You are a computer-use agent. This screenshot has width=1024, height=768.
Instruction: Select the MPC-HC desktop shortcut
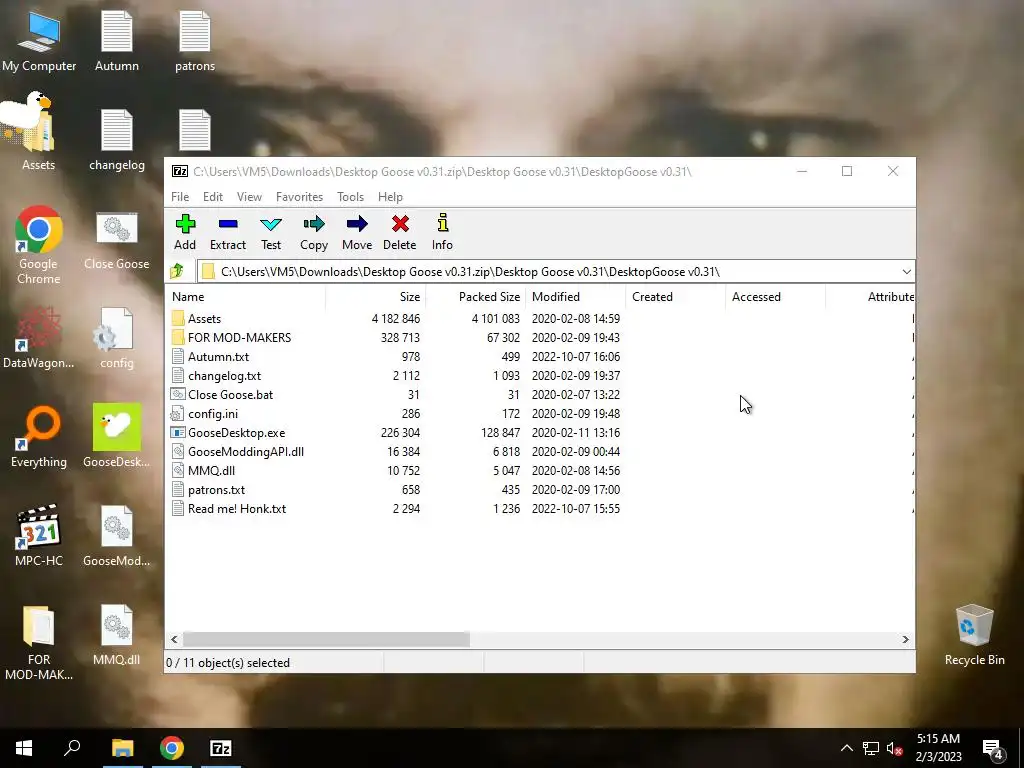[39, 536]
